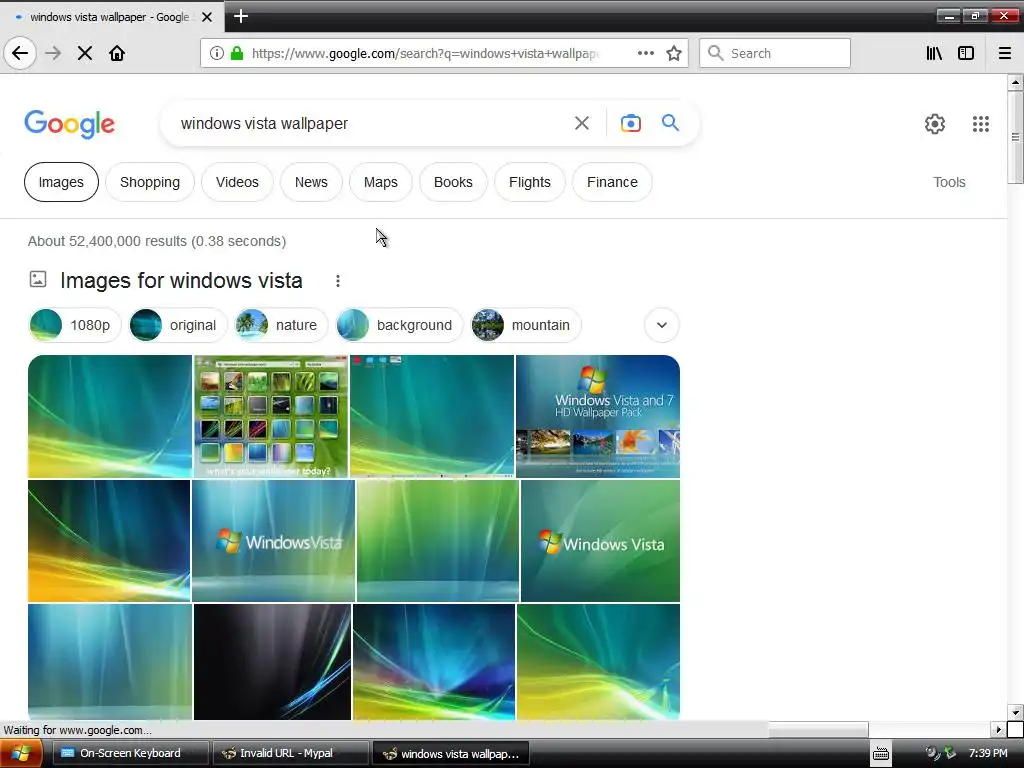The image size is (1024, 768).
Task: Submit search with magnifier icon
Action: coord(670,123)
